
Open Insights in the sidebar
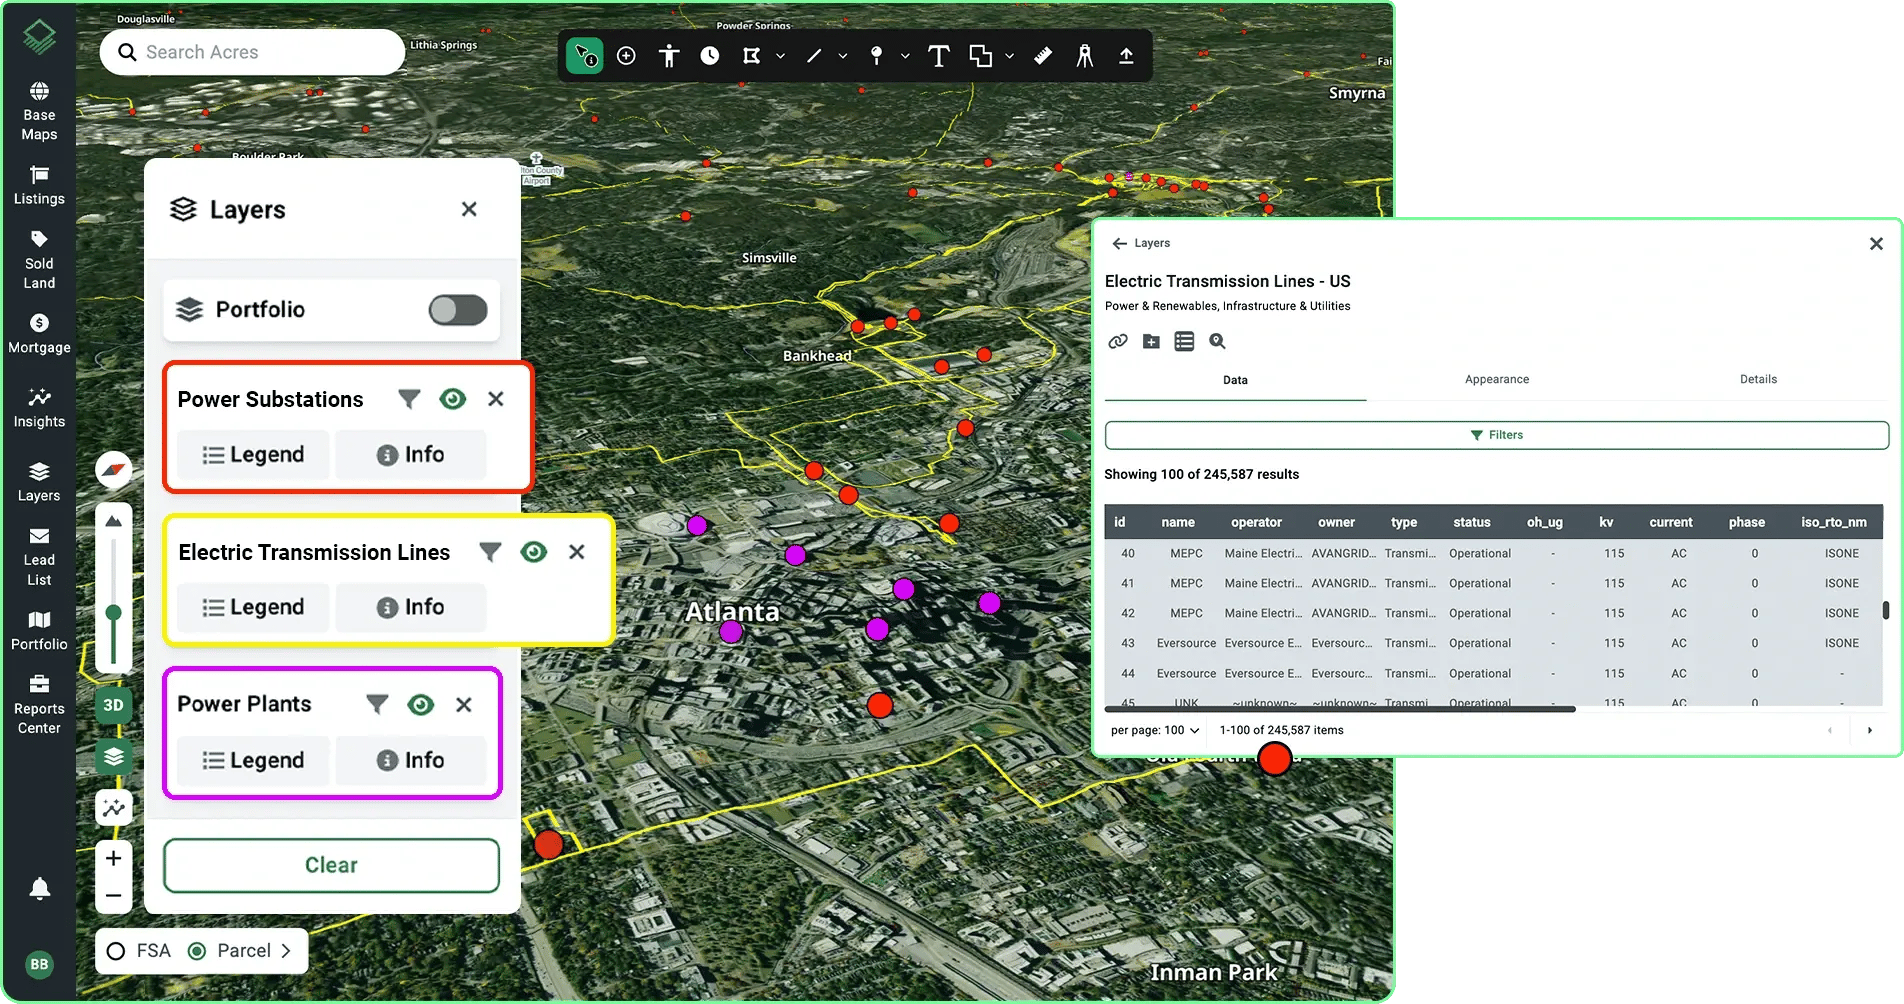39,409
